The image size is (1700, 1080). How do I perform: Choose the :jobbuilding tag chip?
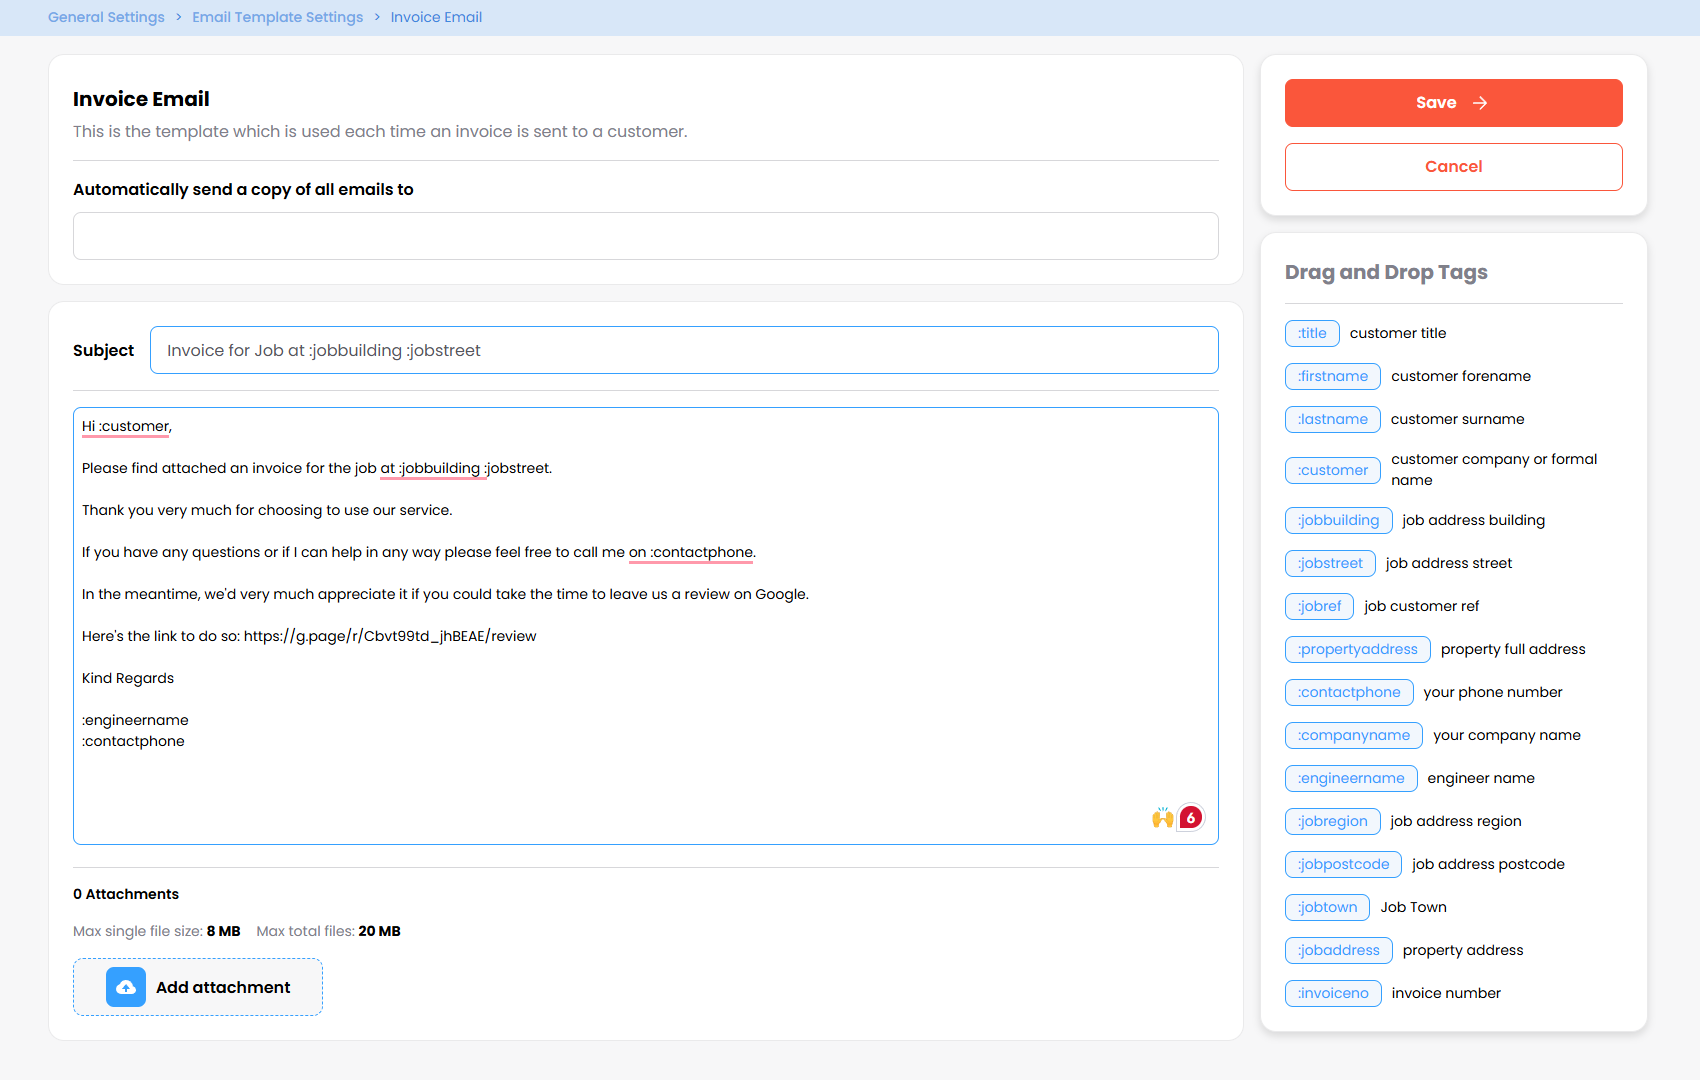click(x=1338, y=520)
